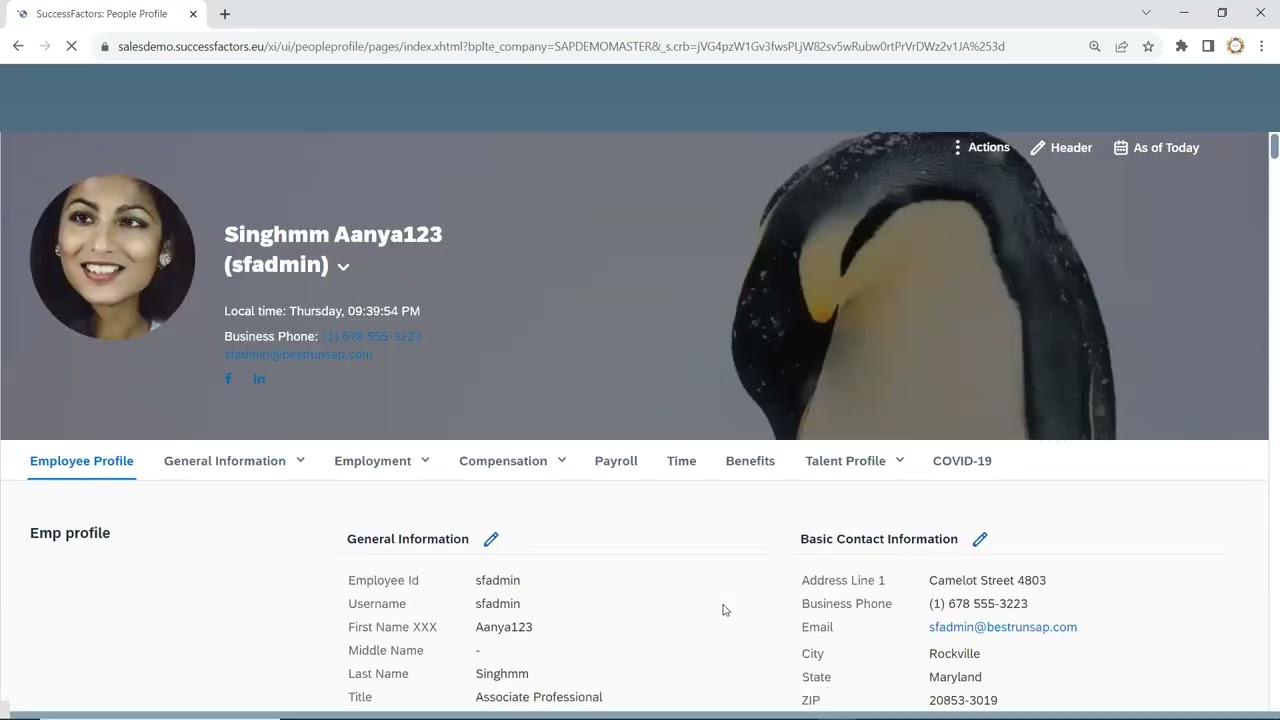Switch to the Time tab
Image resolution: width=1280 pixels, height=720 pixels.
click(682, 461)
